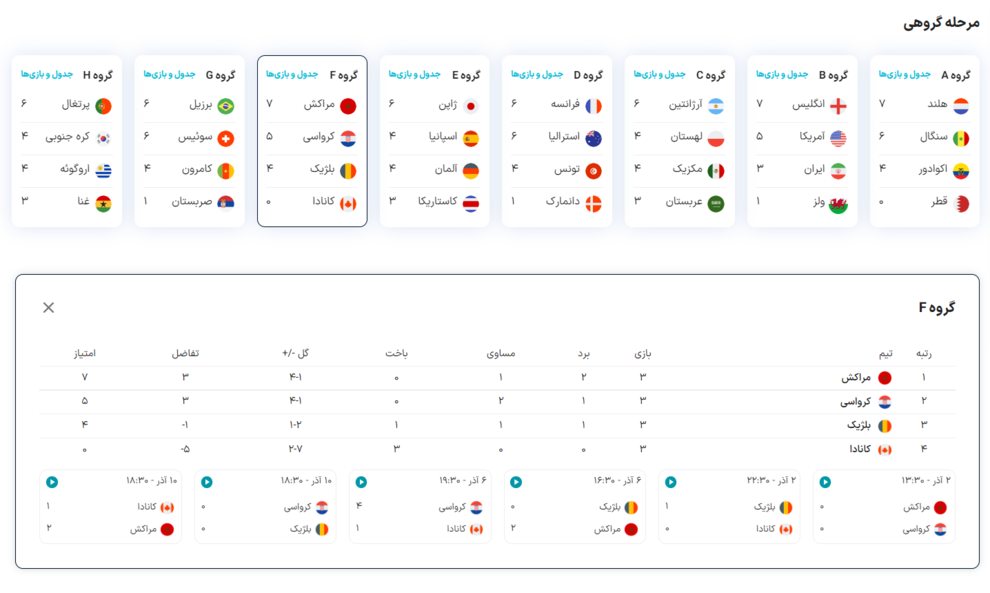The width and height of the screenshot is (990, 593).
Task: Select Morocco team name in standings table
Action: [855, 378]
